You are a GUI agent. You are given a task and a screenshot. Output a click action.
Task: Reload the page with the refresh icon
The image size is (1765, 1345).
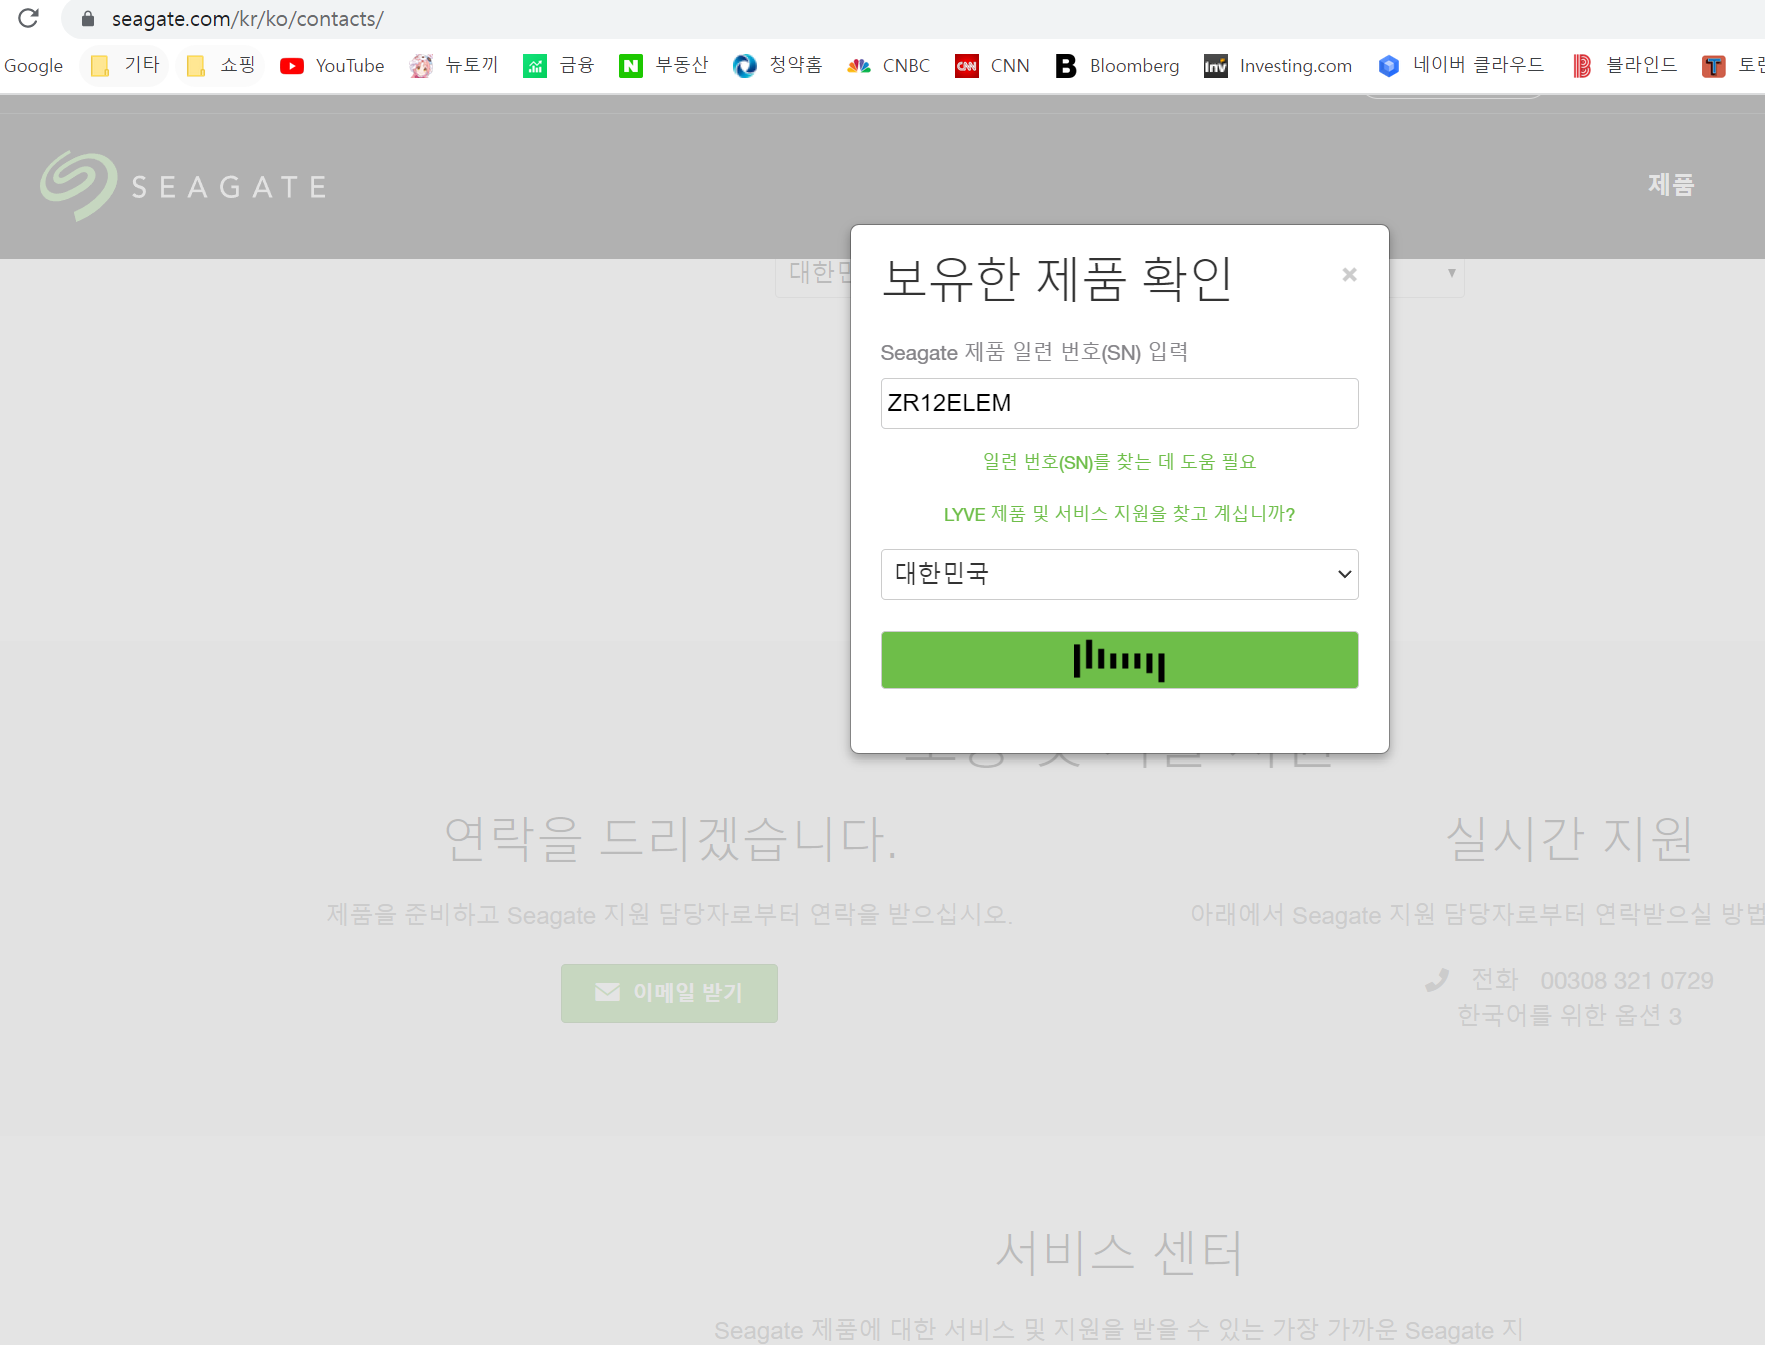pyautogui.click(x=28, y=18)
